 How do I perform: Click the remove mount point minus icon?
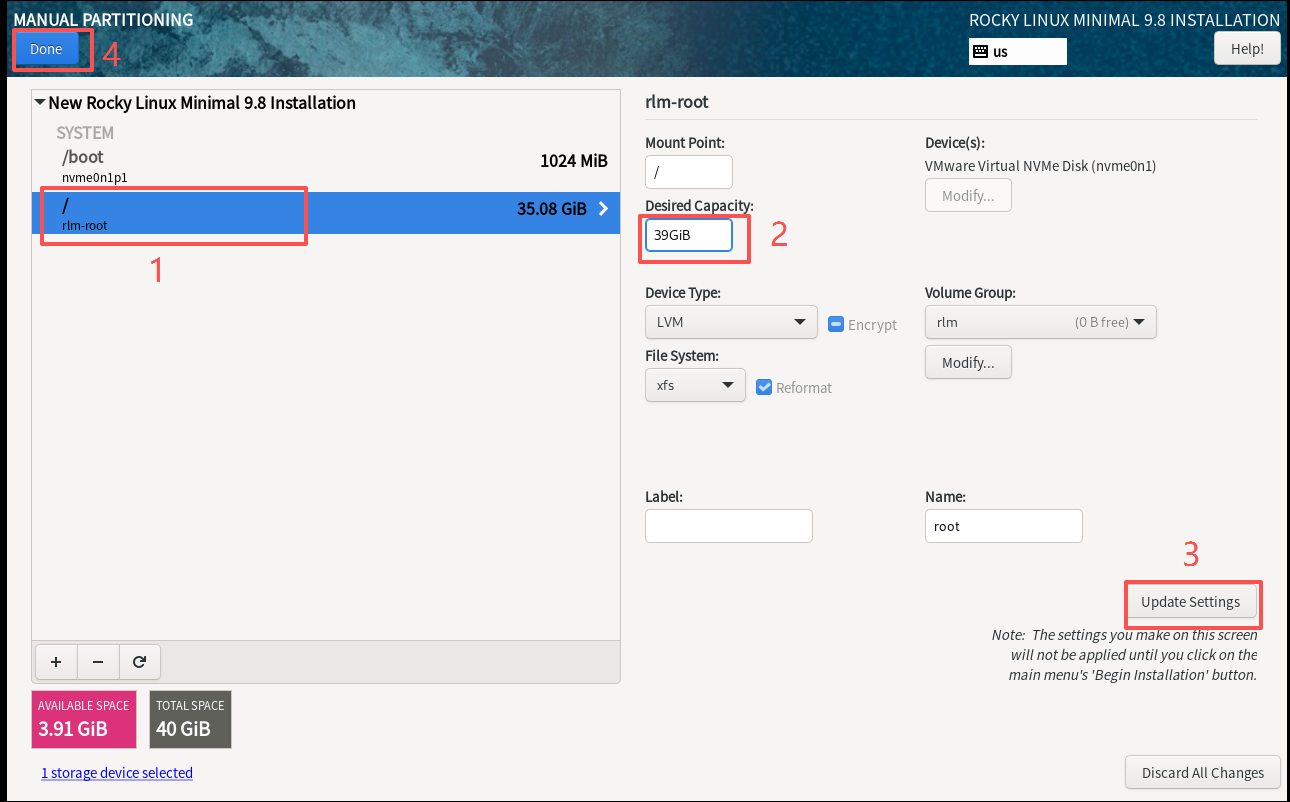point(98,661)
